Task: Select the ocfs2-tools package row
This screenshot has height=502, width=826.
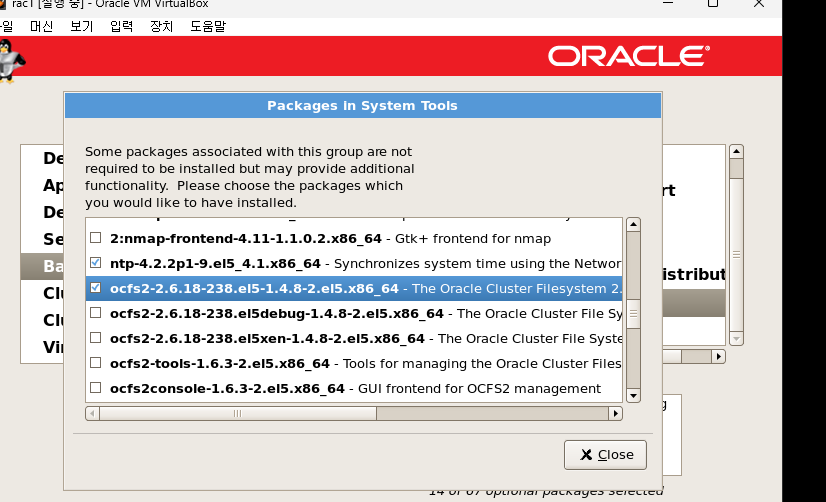Action: 354,363
